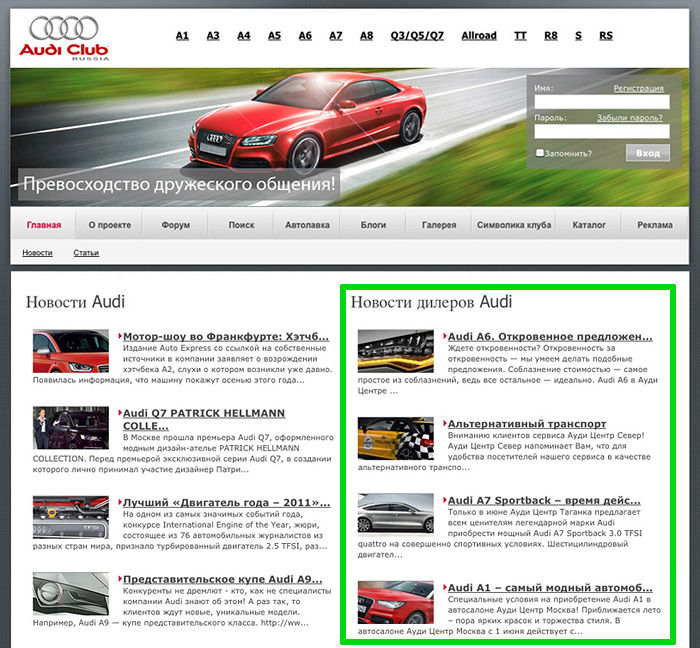The image size is (700, 648).
Task: Open the Автолавка menu tab
Action: [307, 225]
